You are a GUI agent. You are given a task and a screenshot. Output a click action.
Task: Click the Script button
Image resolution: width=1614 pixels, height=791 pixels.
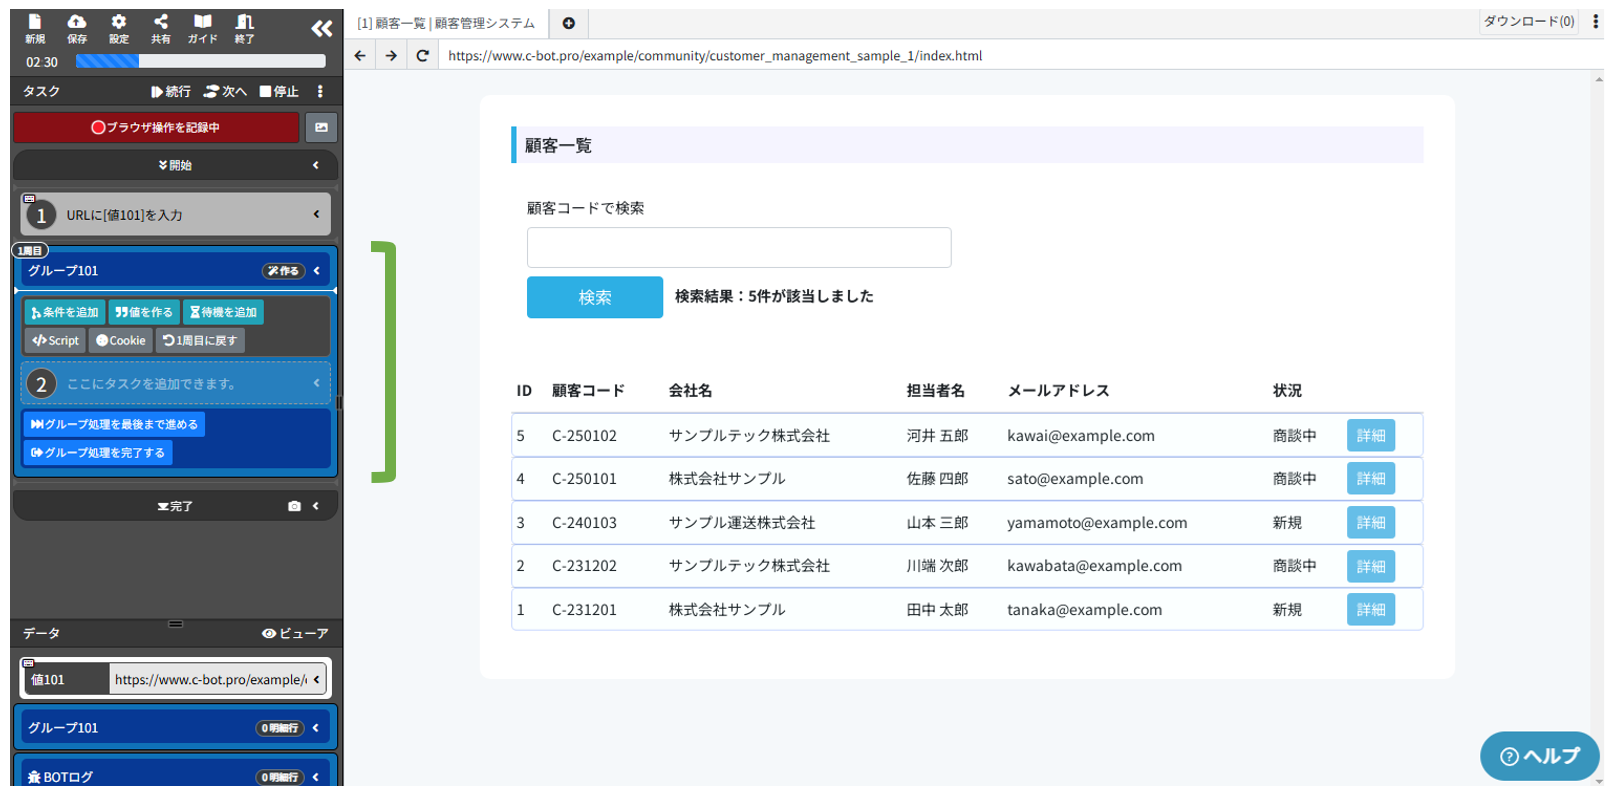pos(55,340)
